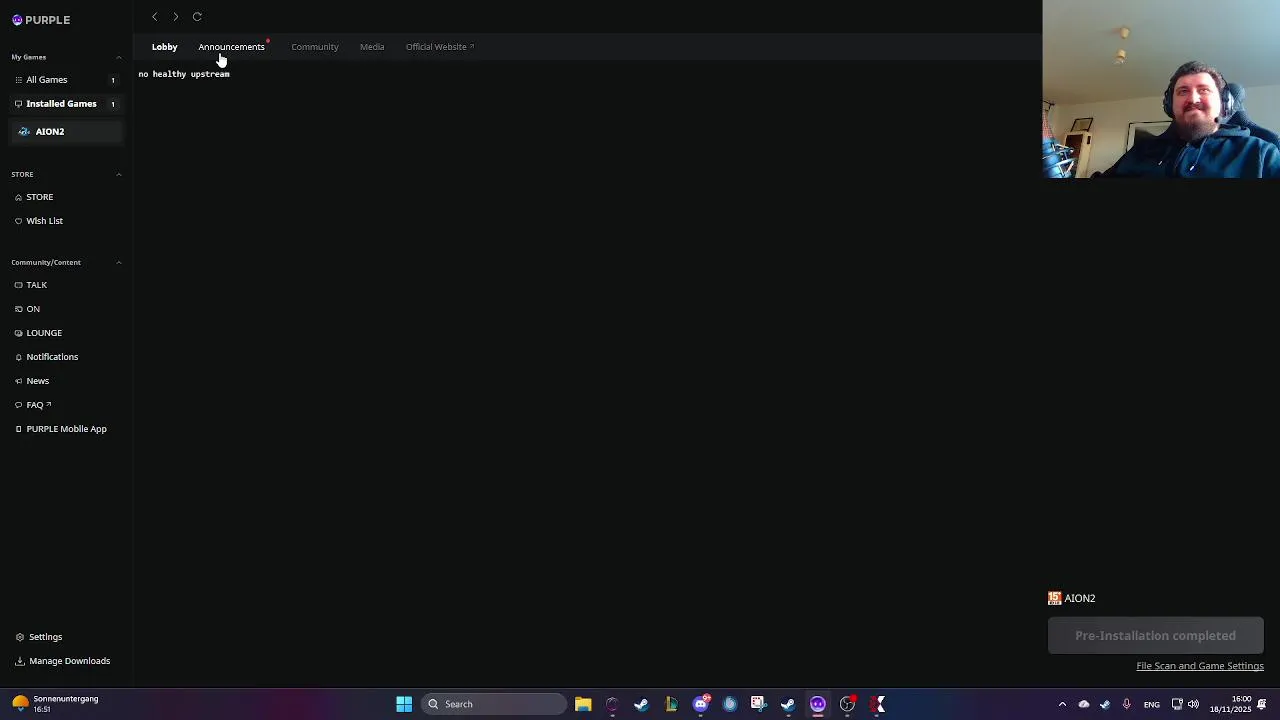Reload the page with refresh icon
The image size is (1280, 720).
click(197, 17)
